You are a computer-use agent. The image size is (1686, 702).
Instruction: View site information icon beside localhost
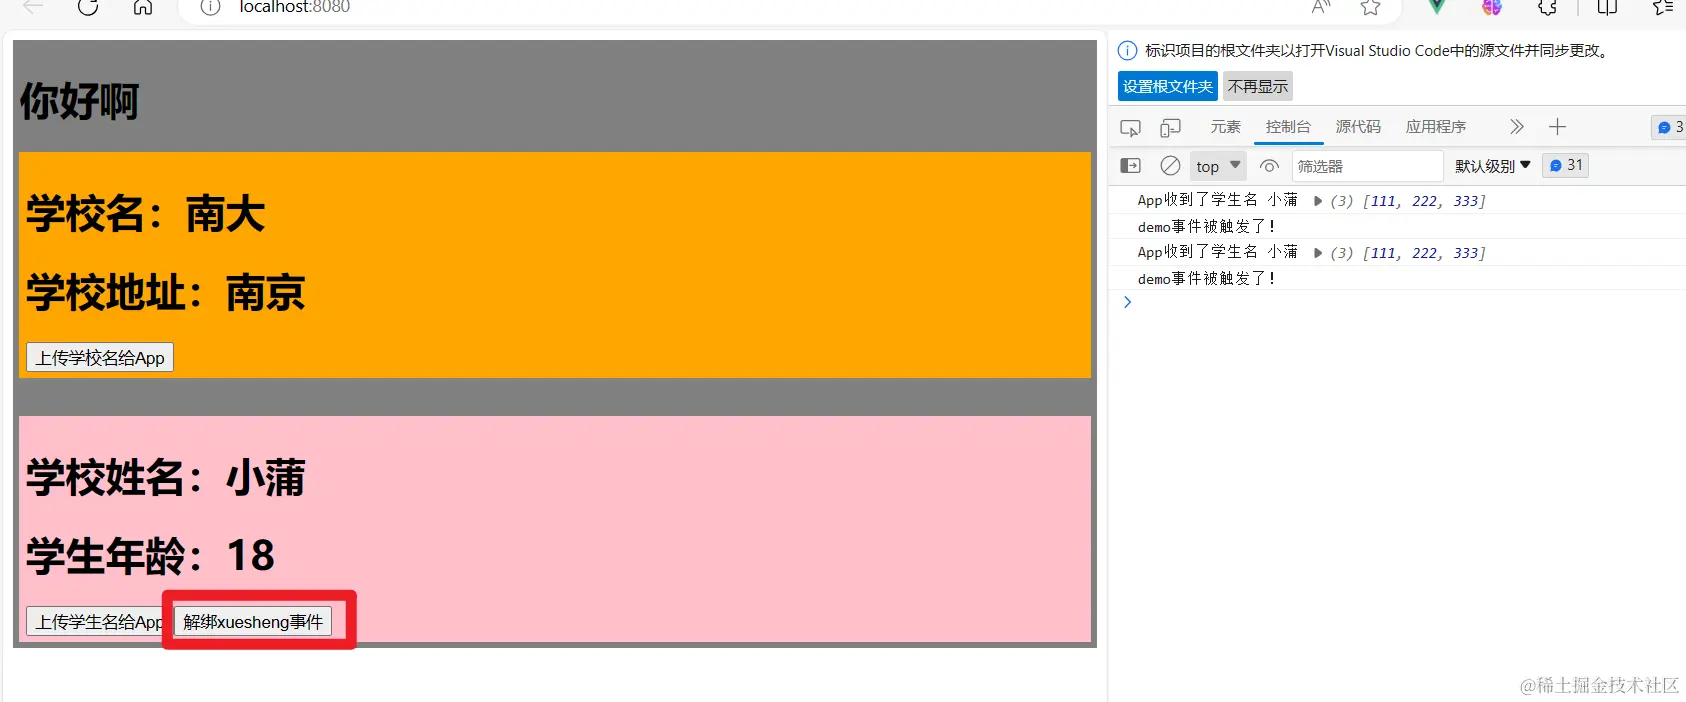[210, 7]
